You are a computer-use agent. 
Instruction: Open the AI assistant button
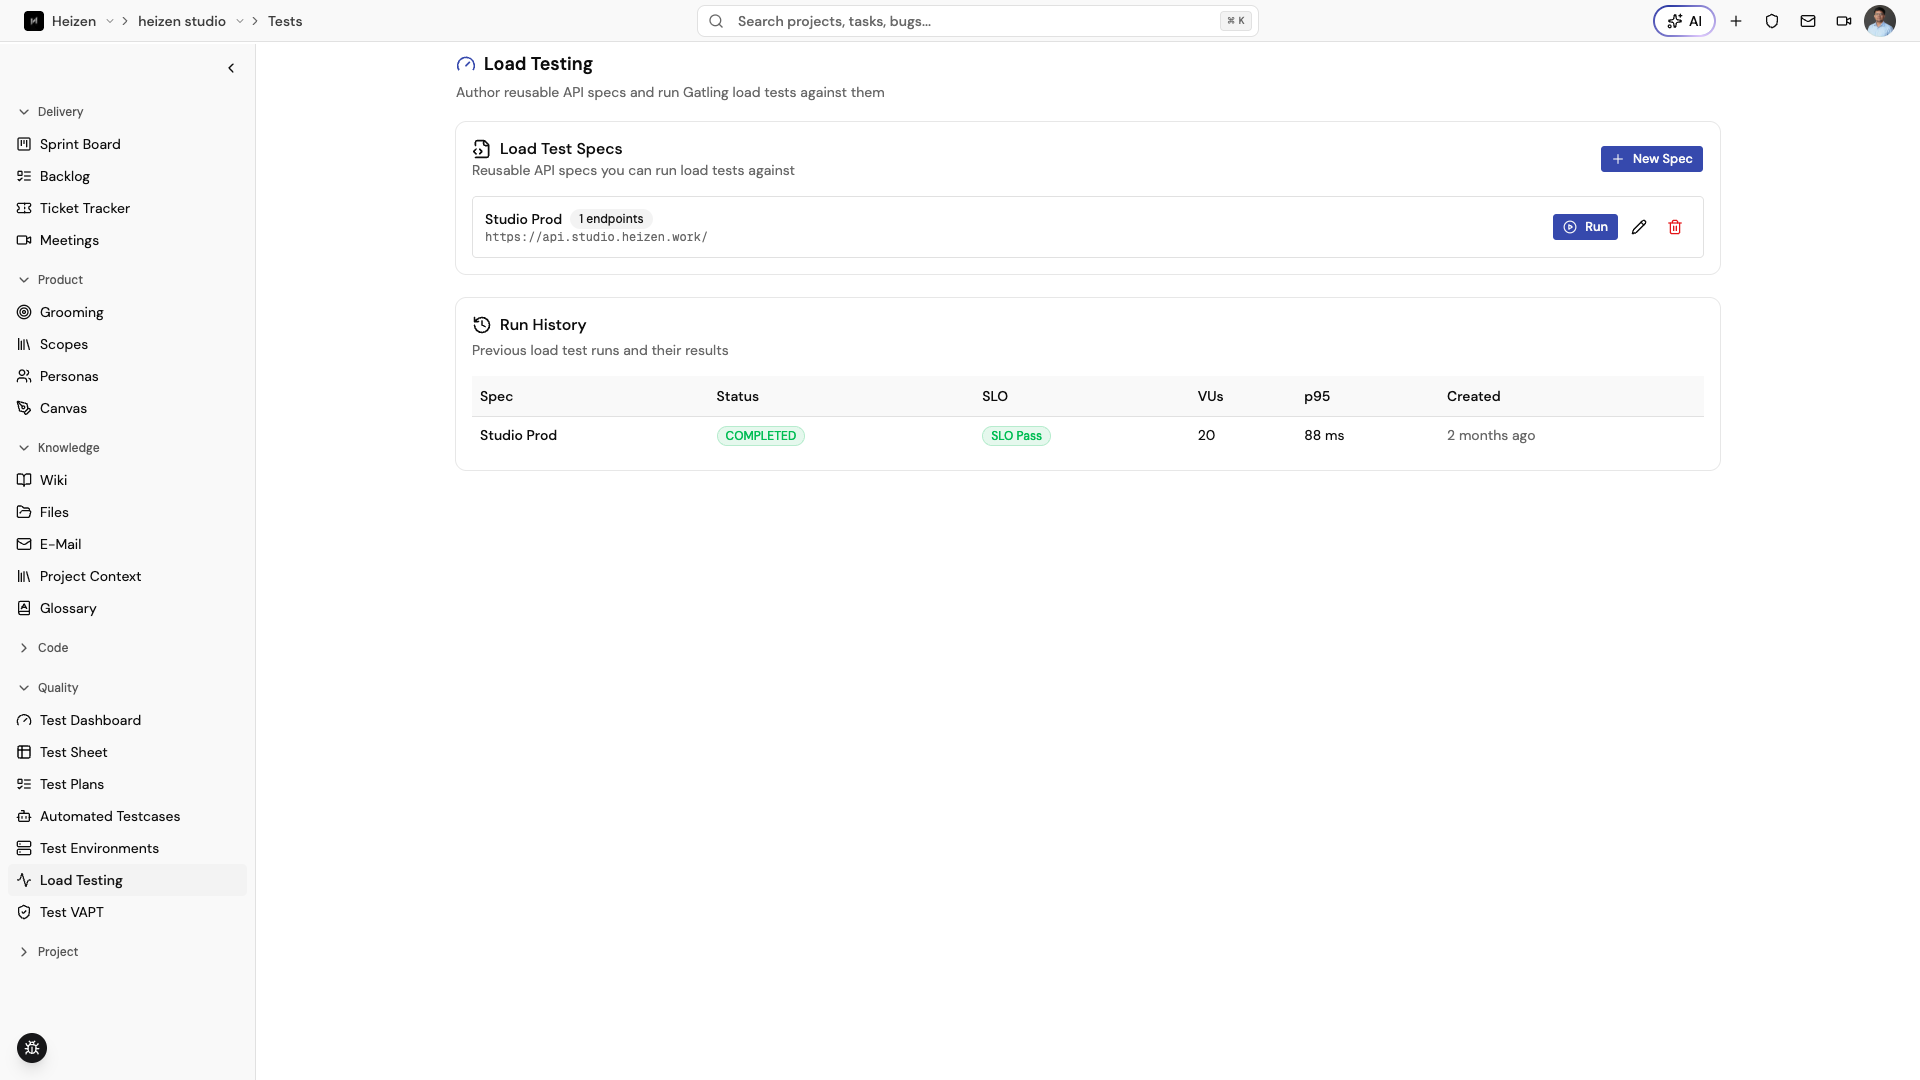pos(1684,21)
